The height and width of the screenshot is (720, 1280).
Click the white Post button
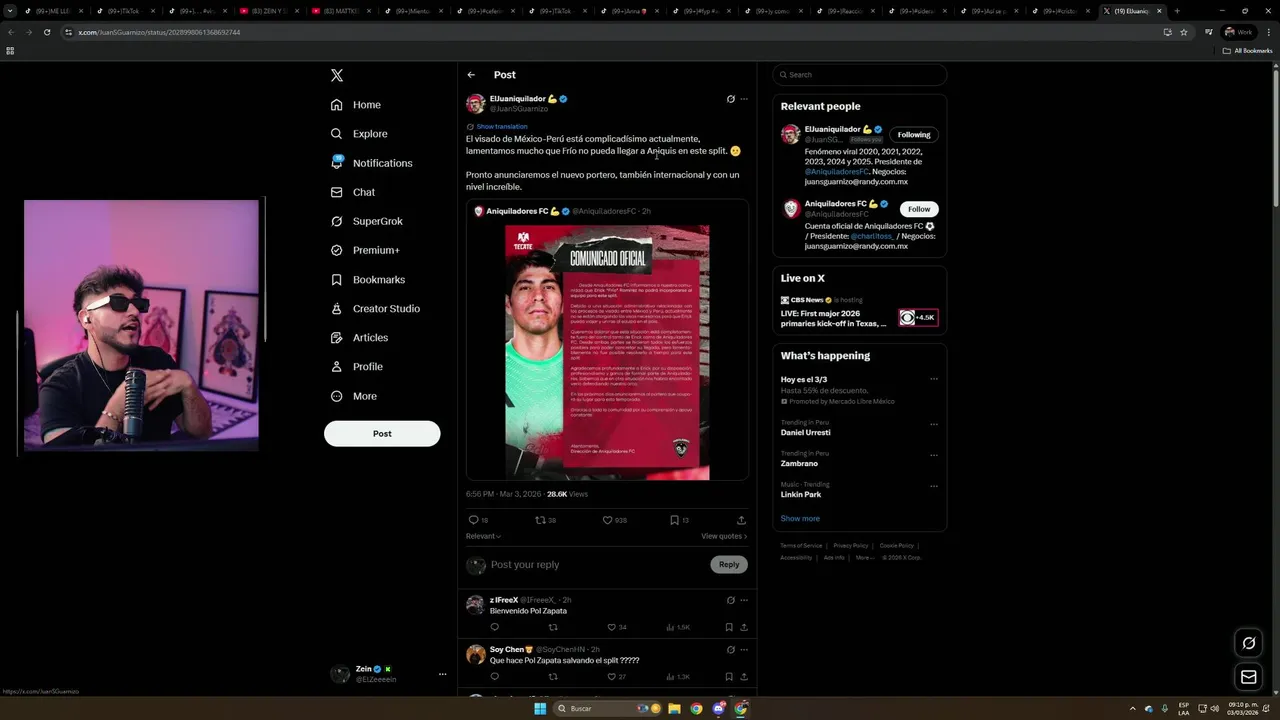click(382, 434)
